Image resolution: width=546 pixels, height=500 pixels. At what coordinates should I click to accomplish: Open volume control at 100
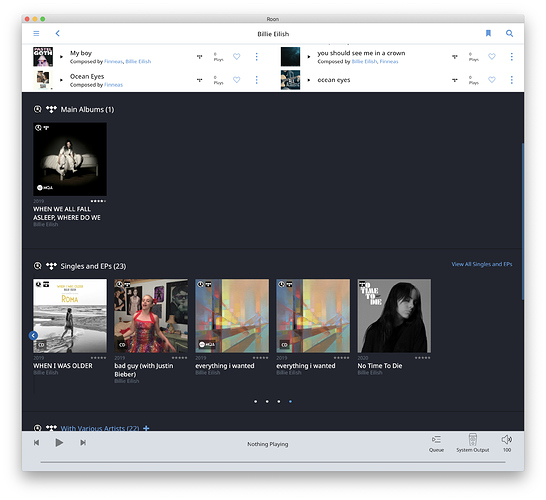click(507, 443)
